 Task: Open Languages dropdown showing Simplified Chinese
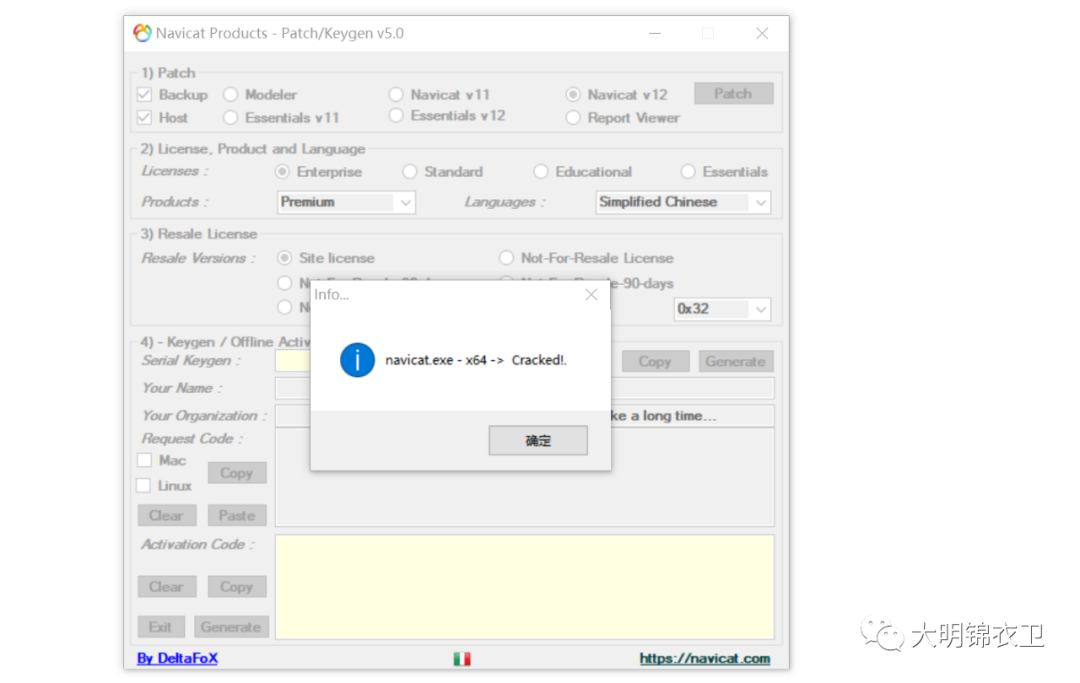pos(683,202)
